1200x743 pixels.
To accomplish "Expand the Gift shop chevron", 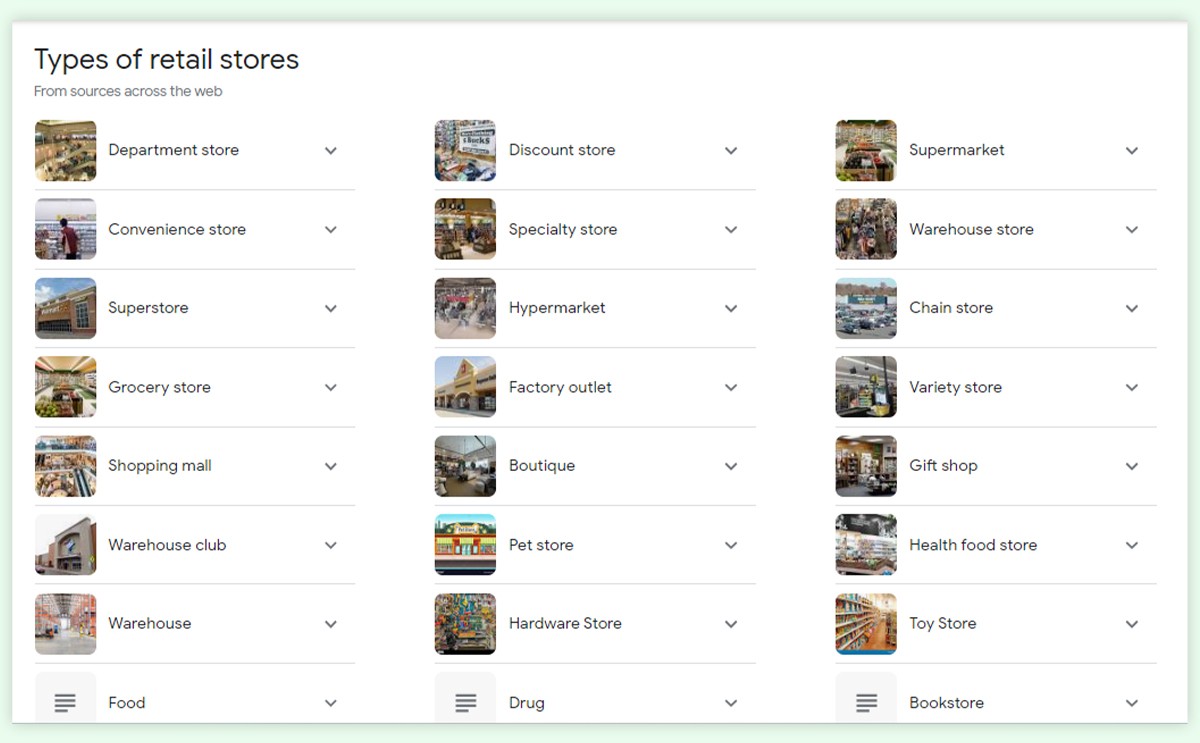I will [1132, 467].
